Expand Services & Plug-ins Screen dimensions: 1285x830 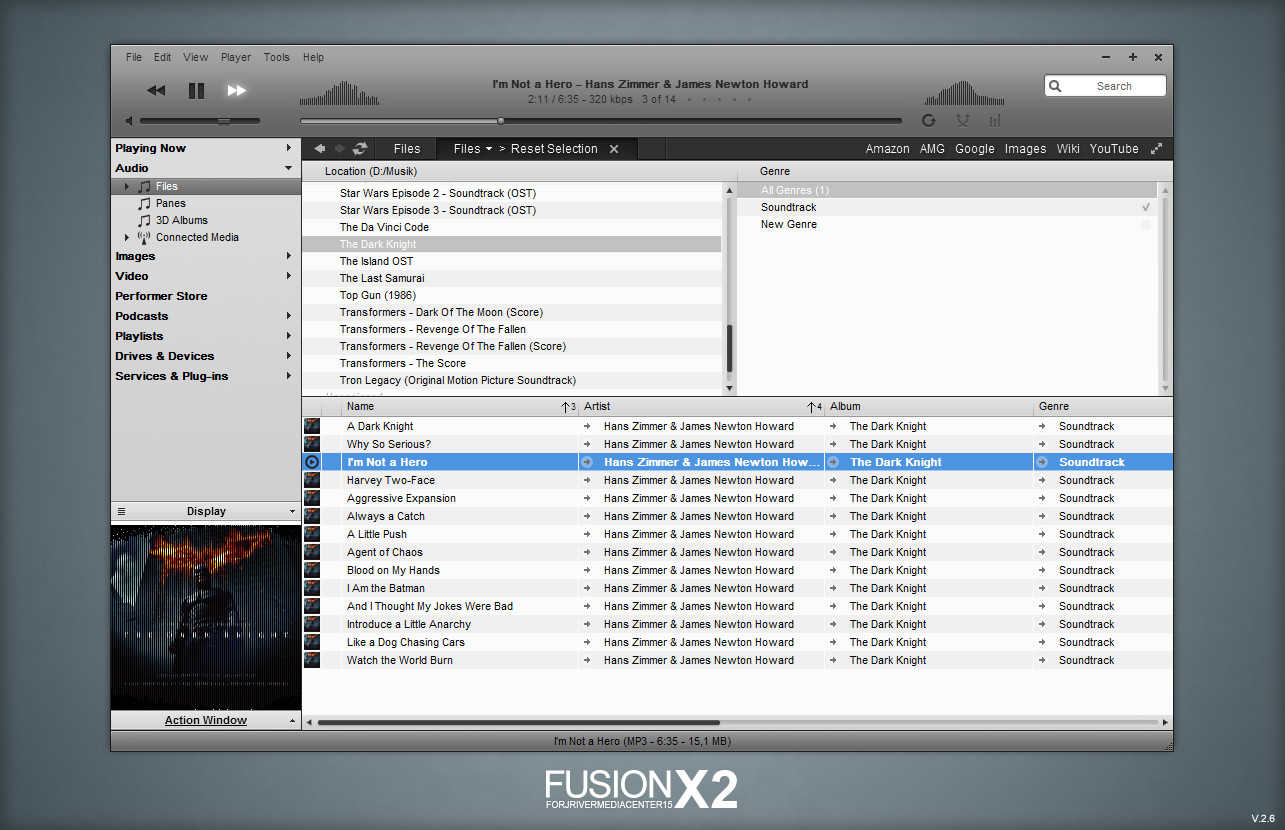pos(289,376)
